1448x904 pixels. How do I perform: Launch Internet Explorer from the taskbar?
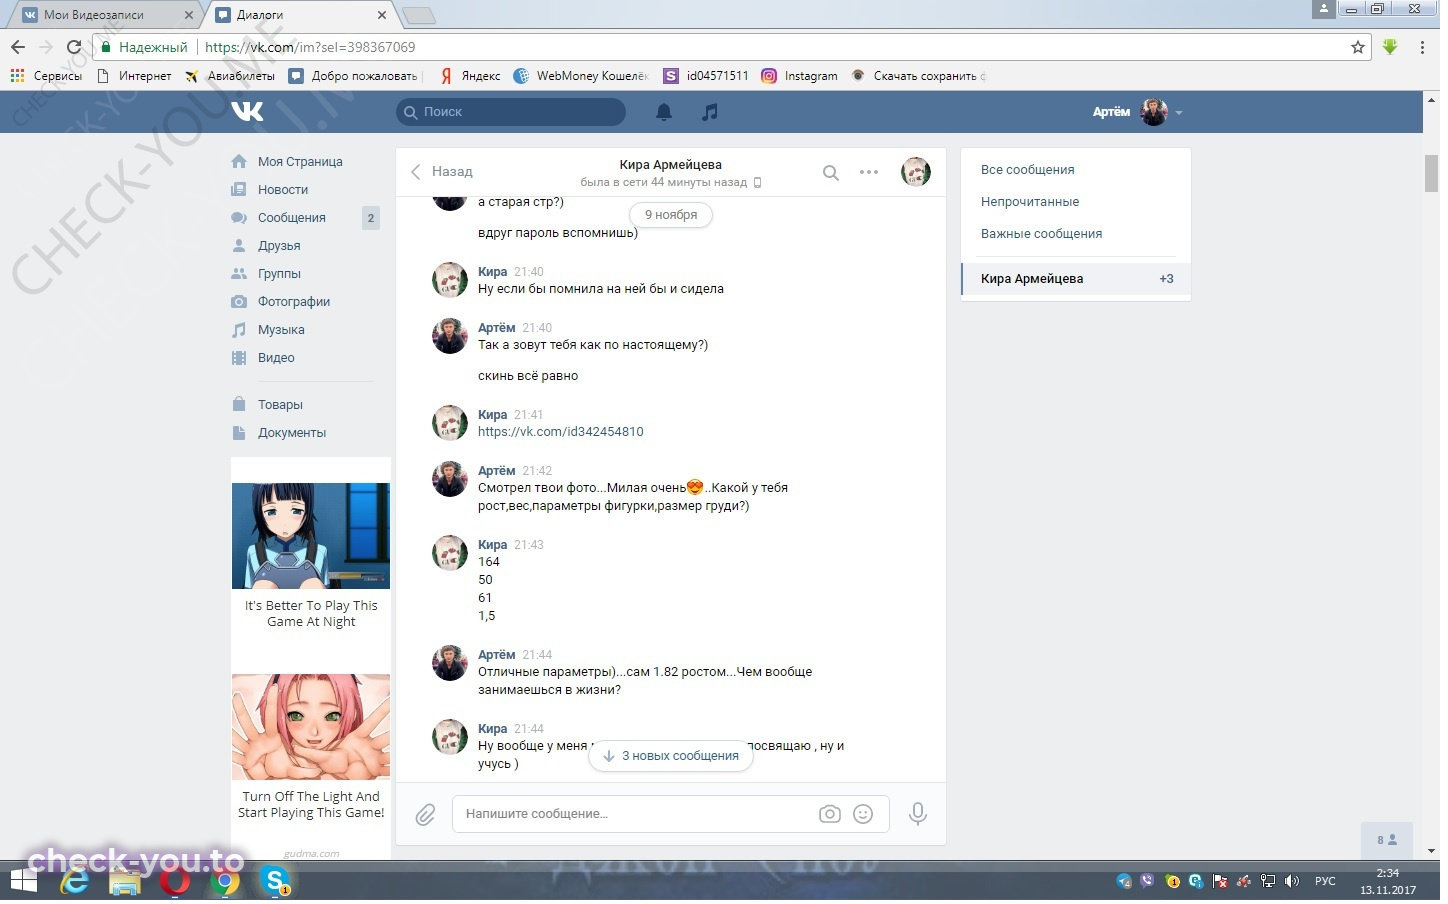click(75, 882)
